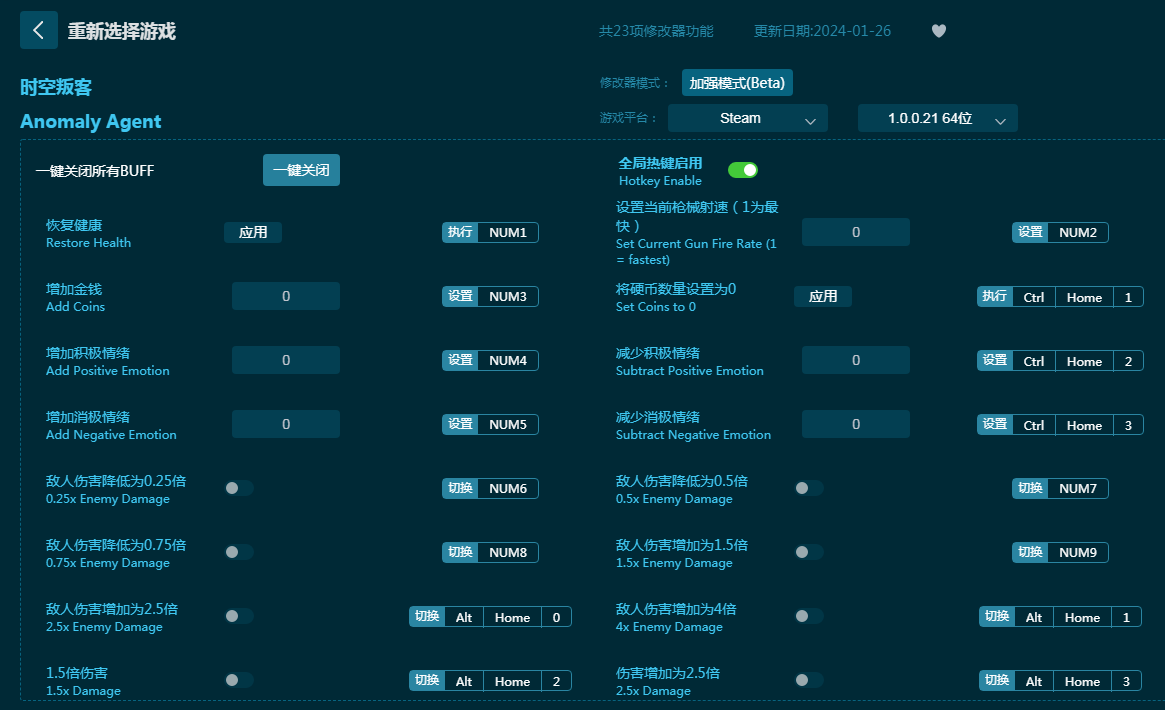Enable the 0.25x Enemy Damage toggle
Screen dimensions: 1165x710
click(x=238, y=488)
